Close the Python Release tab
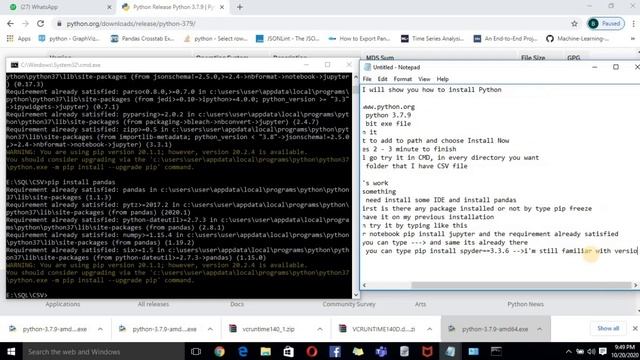Image resolution: width=640 pixels, height=360 pixels. 222,7
